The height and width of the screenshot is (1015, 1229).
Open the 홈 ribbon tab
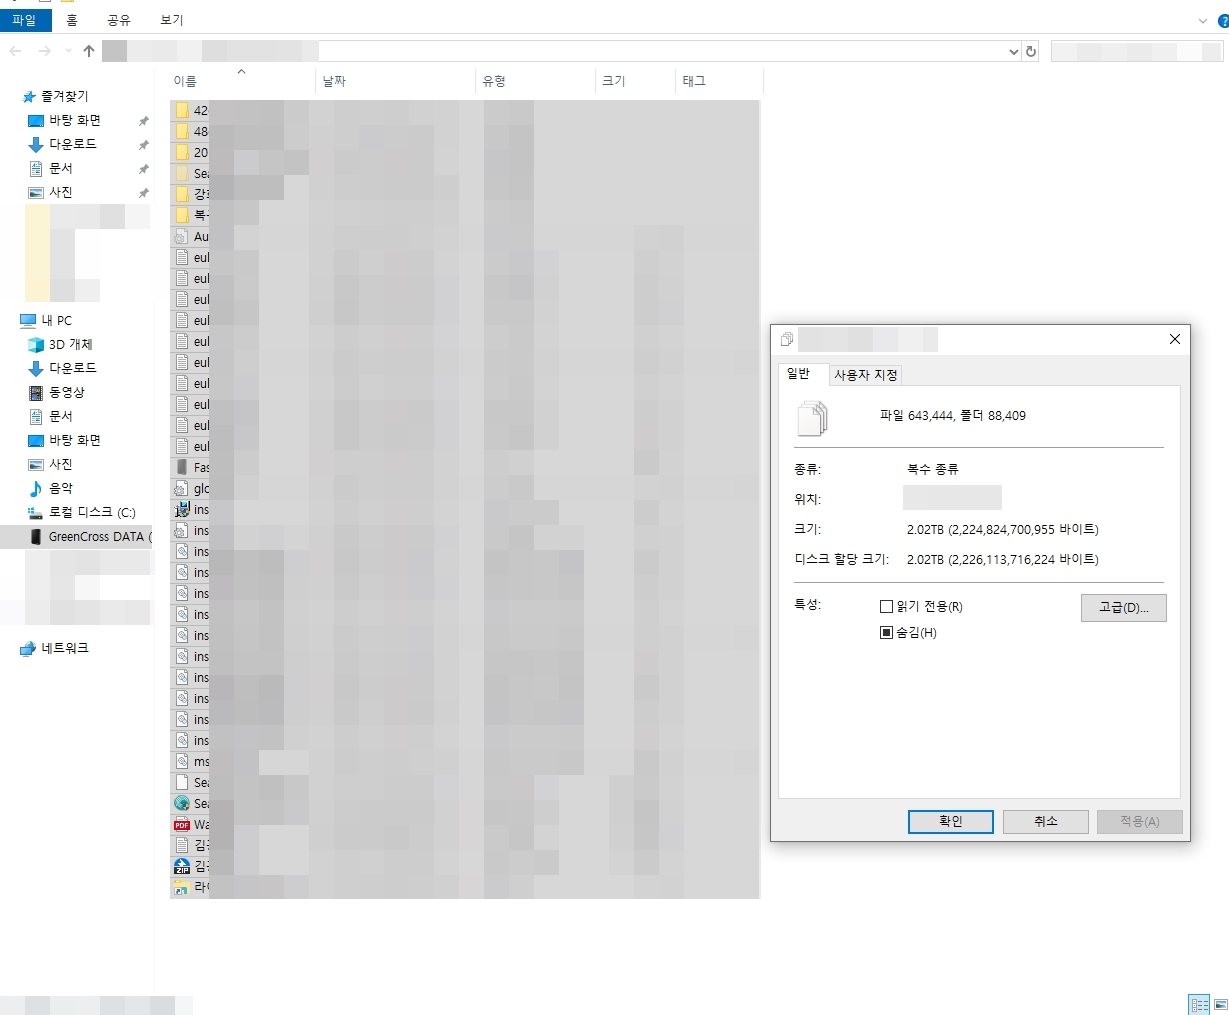[x=72, y=20]
